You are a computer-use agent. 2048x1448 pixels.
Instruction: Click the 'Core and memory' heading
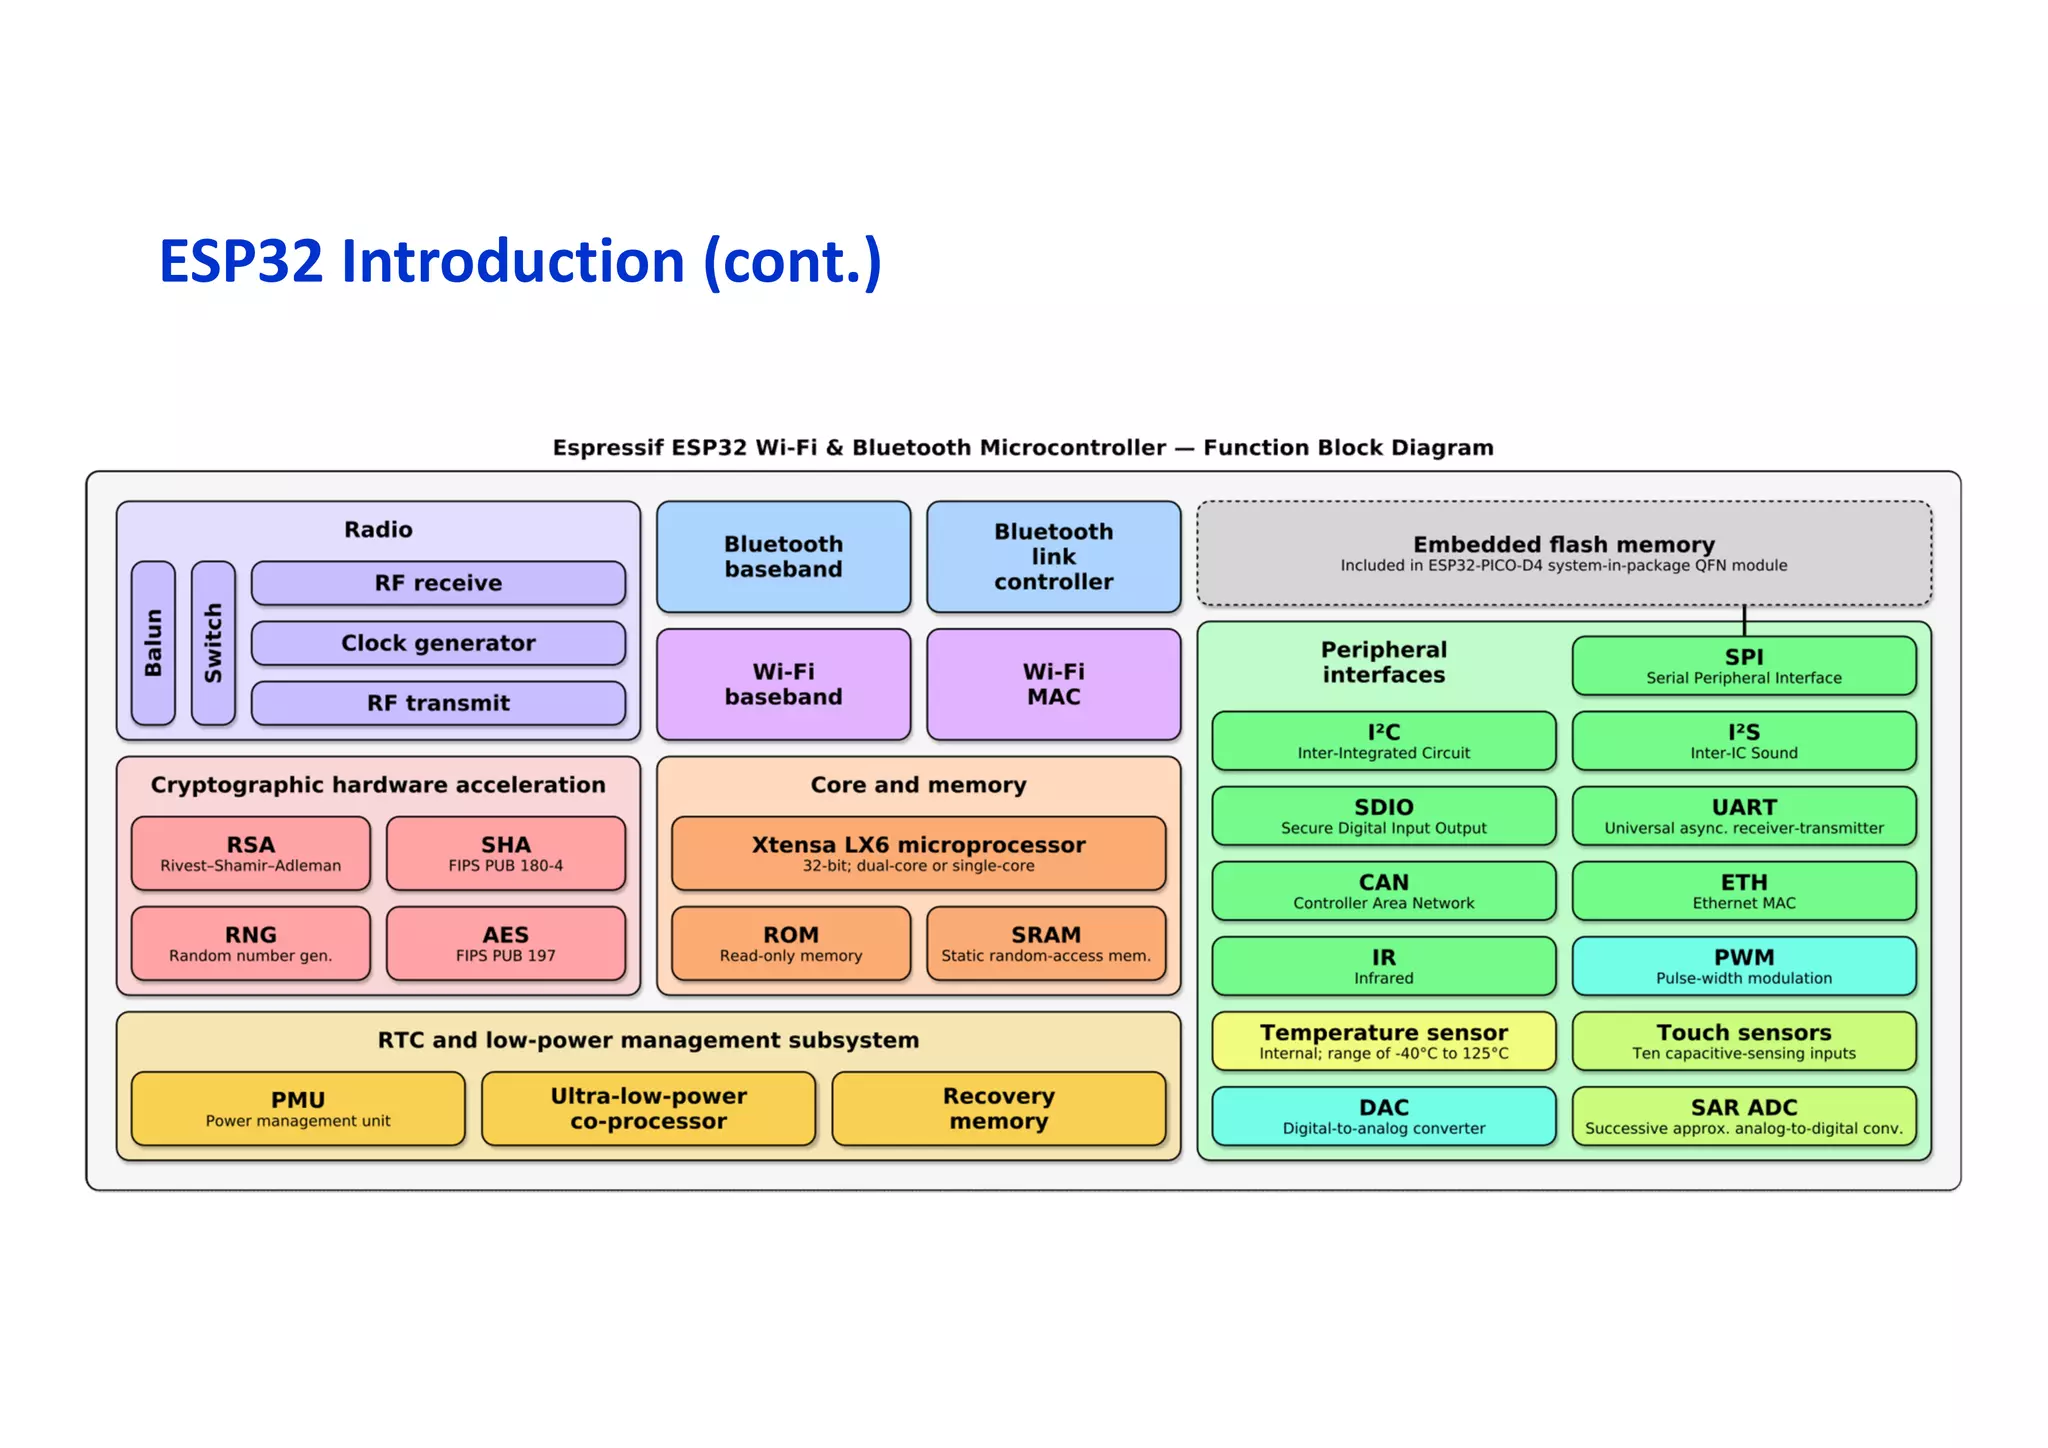[919, 785]
